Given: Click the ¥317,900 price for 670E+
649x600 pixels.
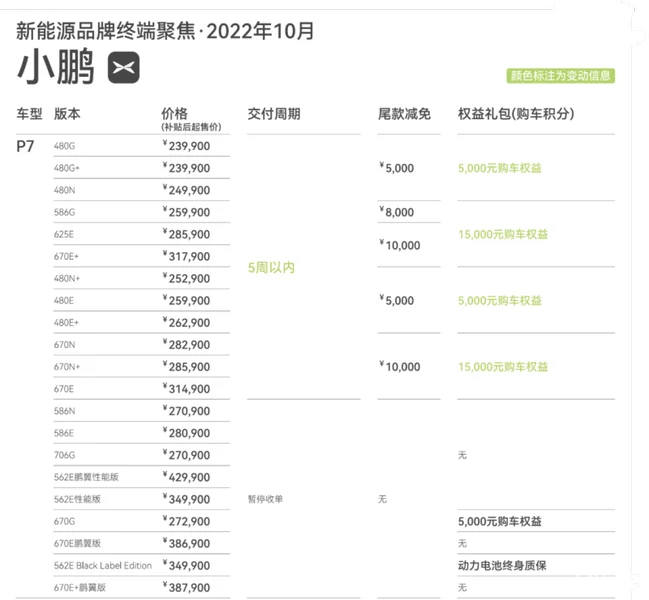Looking at the screenshot, I should point(186,256).
